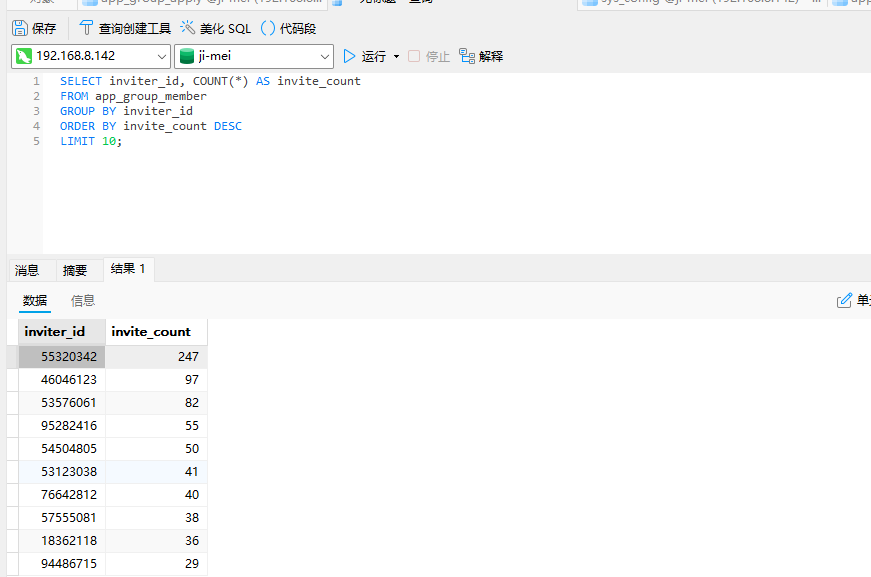Click line number 3 in the gutter
Image resolution: width=871 pixels, height=577 pixels.
36,111
